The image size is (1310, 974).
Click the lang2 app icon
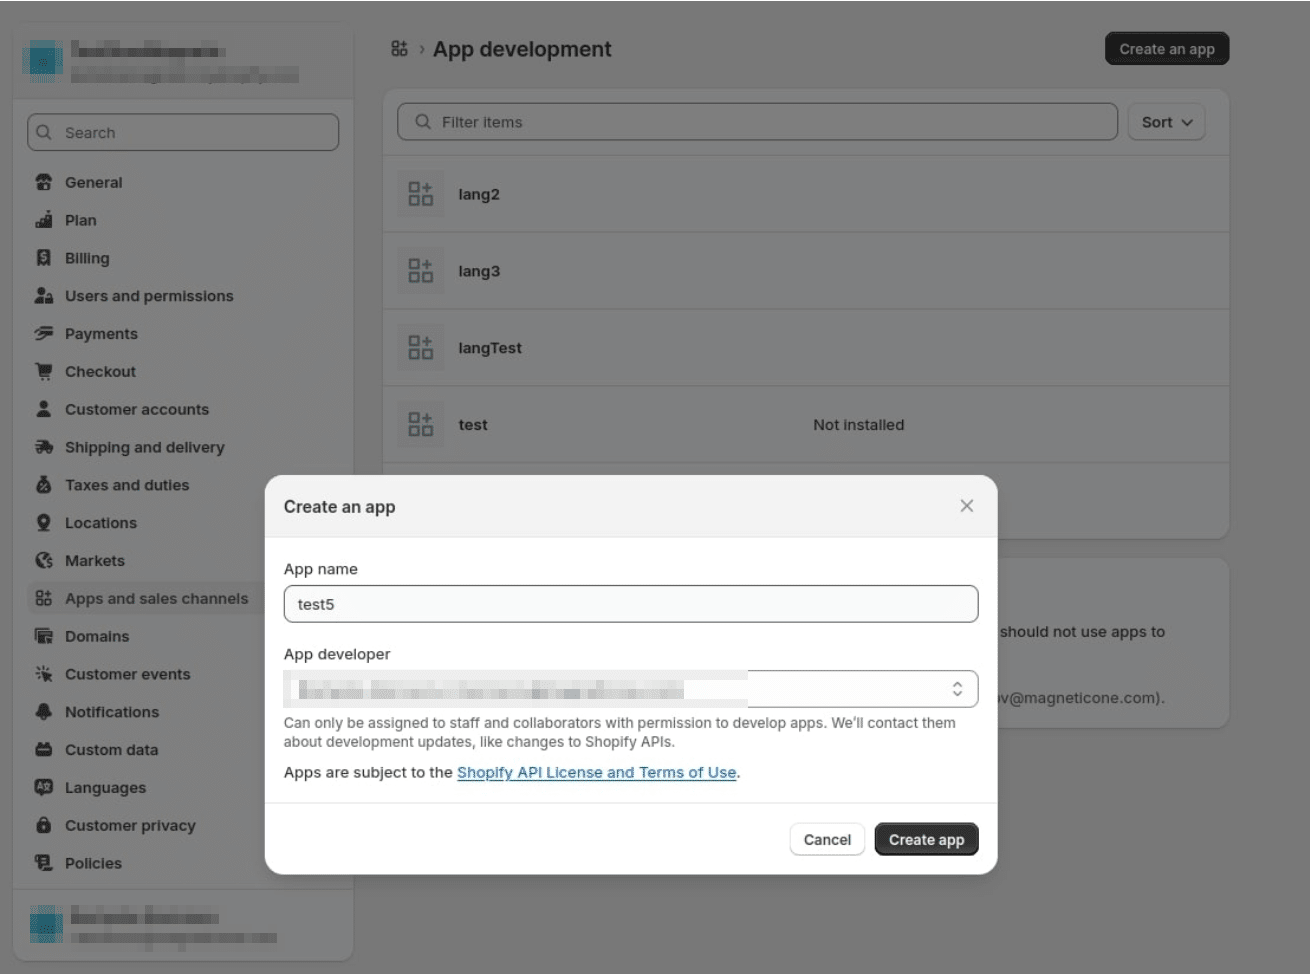(421, 194)
